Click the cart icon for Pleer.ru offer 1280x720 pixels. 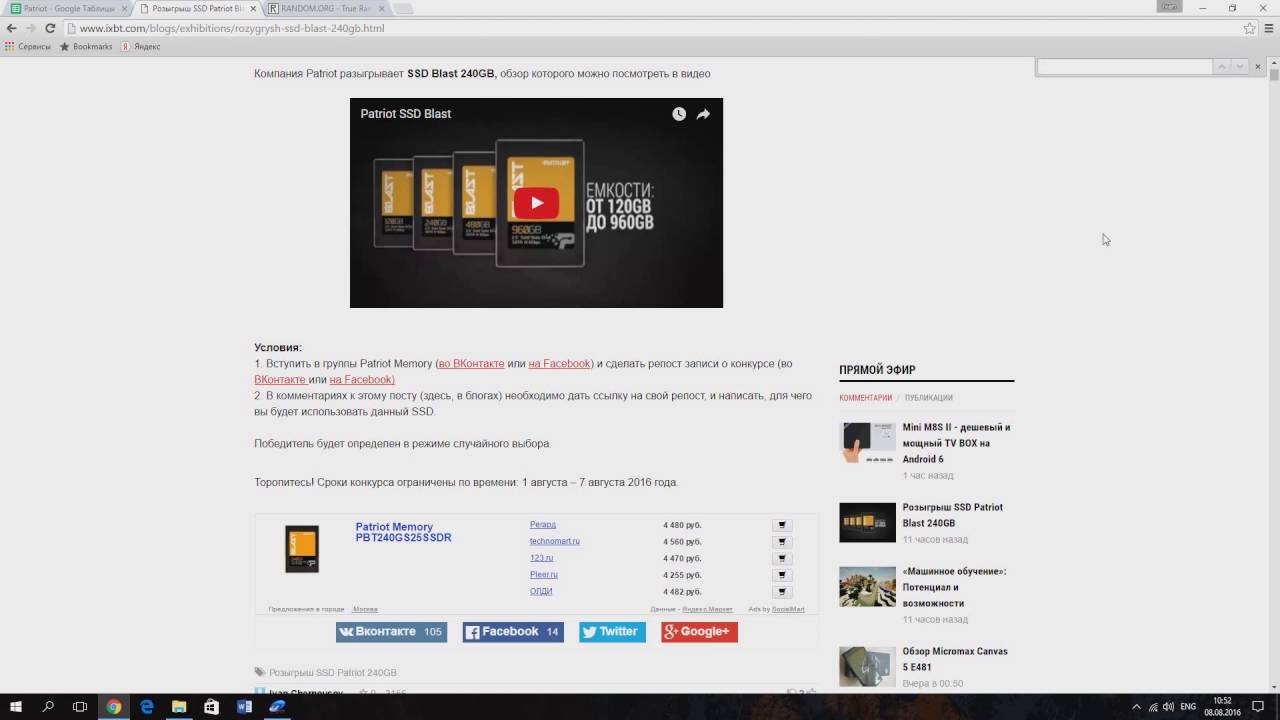(782, 575)
